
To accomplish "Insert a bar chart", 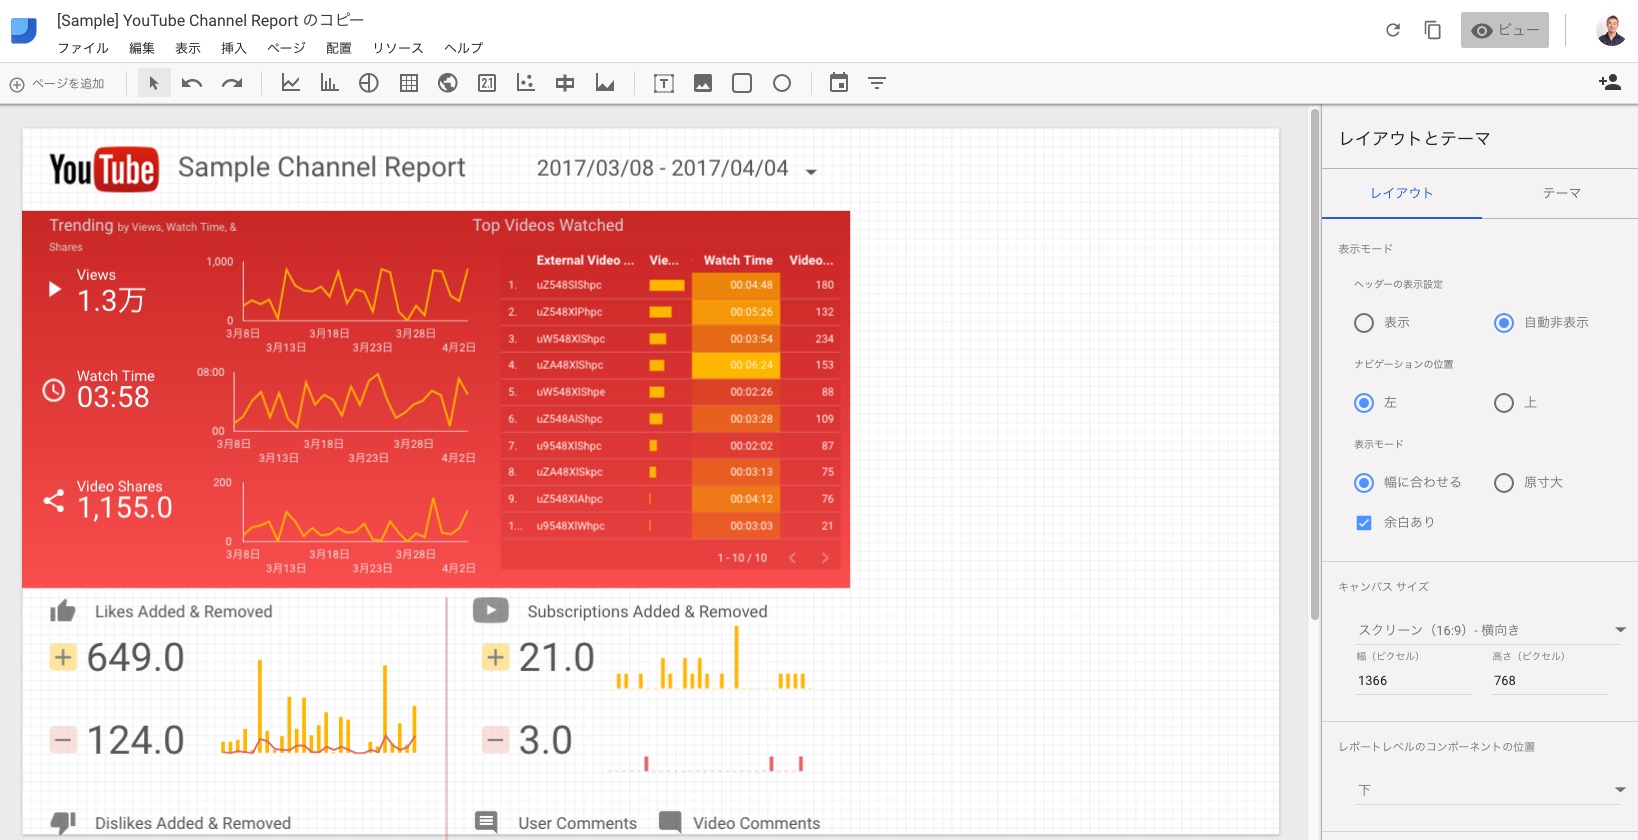I will point(329,83).
